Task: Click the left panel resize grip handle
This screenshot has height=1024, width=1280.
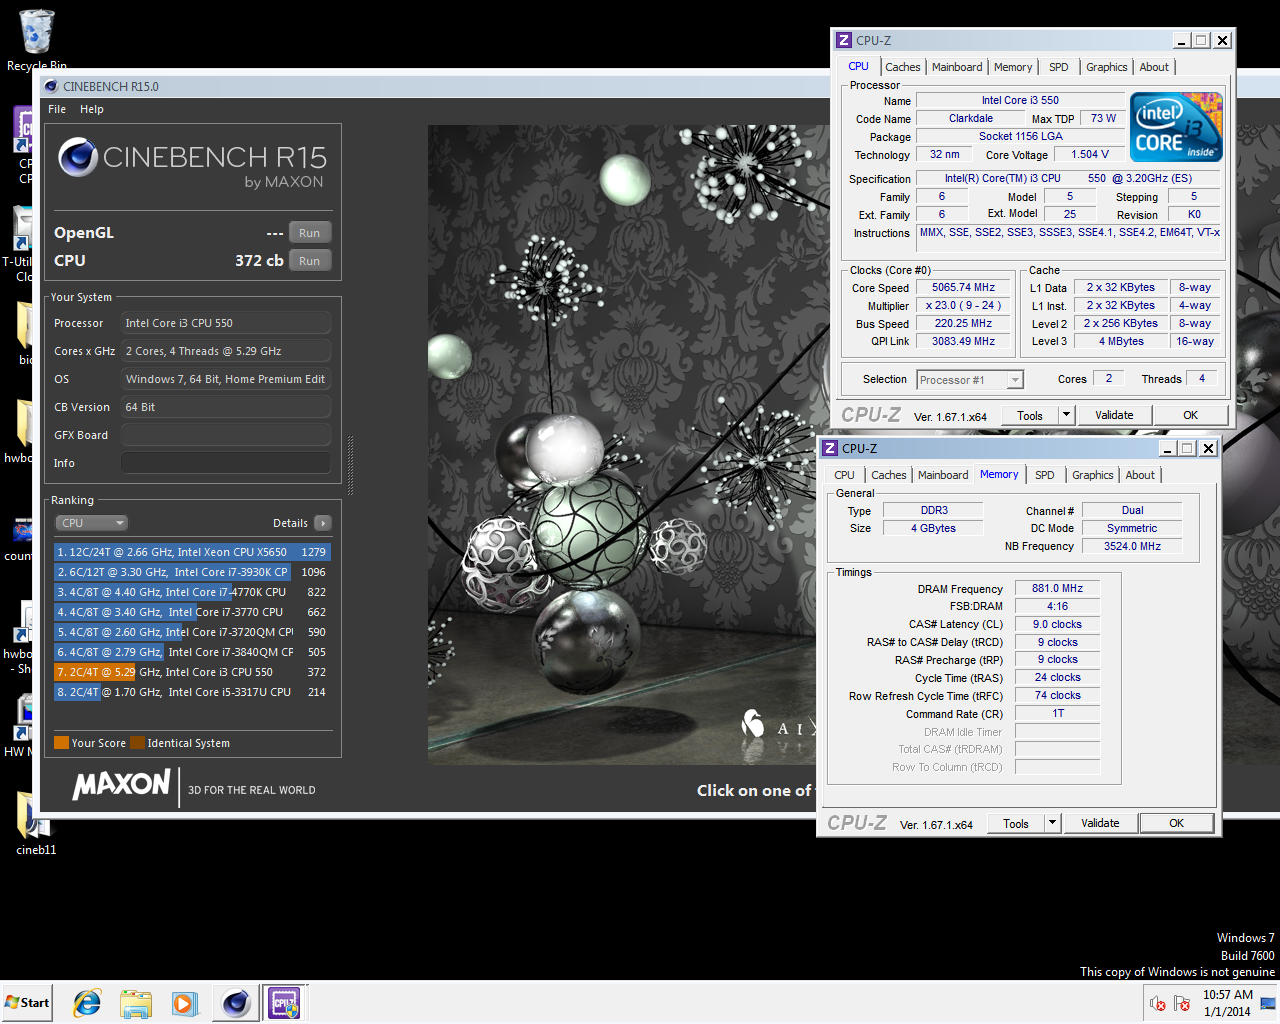Action: point(350,465)
